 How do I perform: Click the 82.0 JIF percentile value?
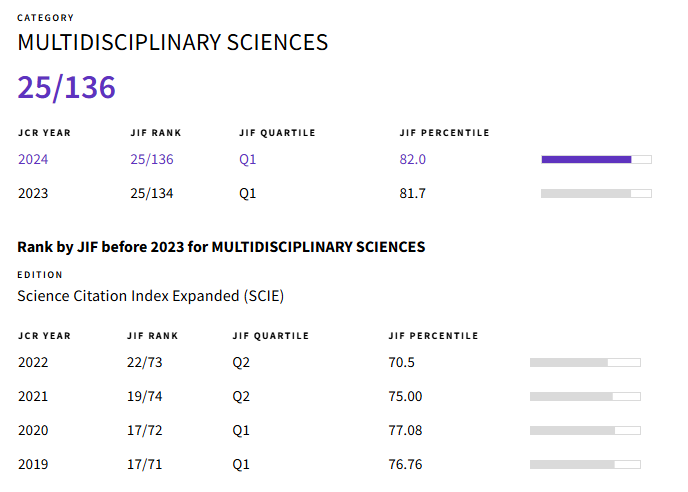coord(413,159)
